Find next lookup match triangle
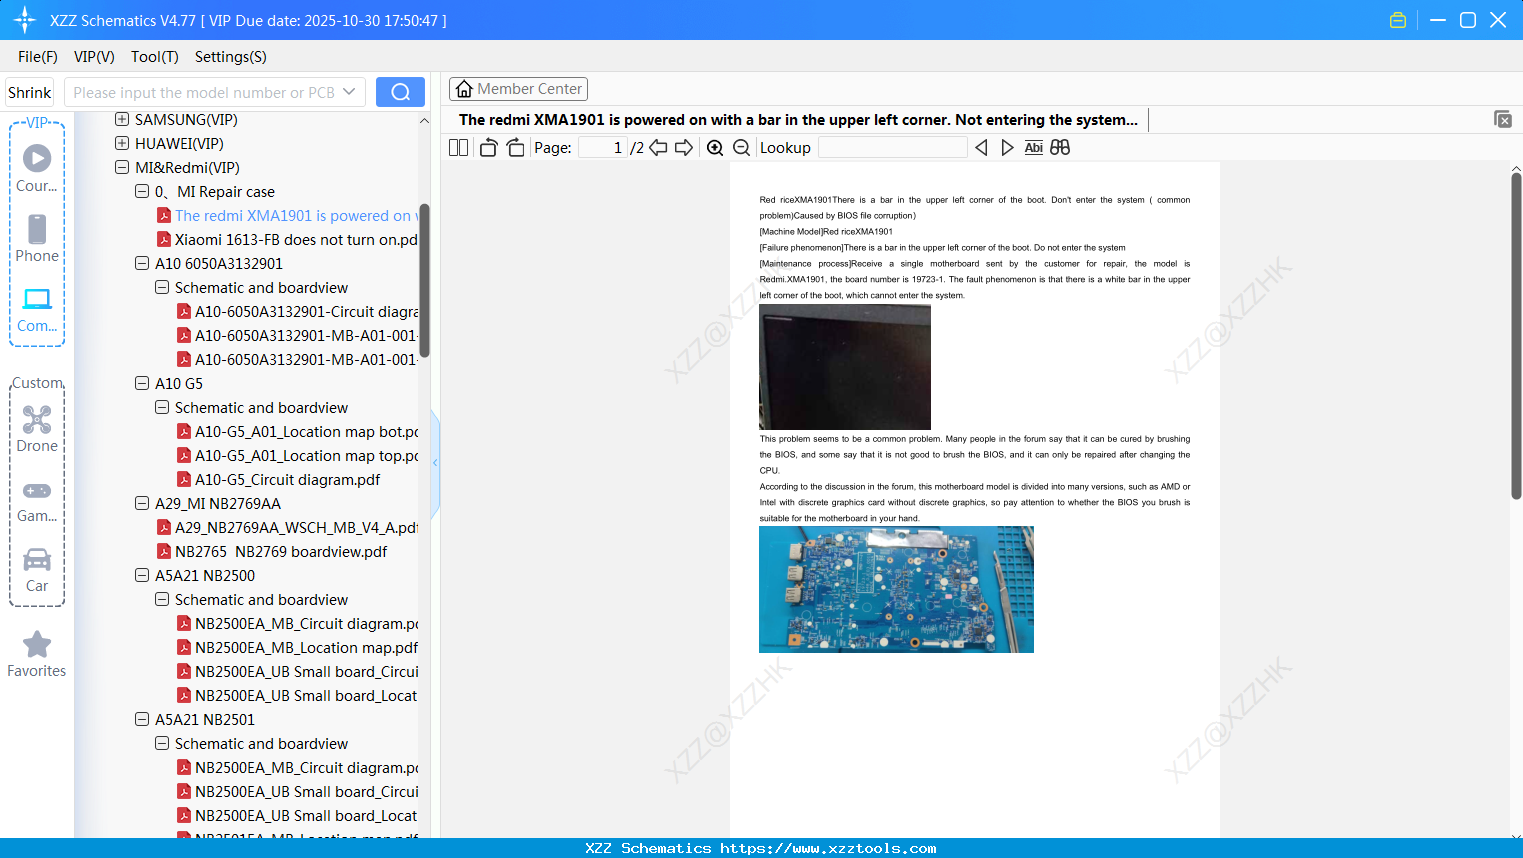Viewport: 1523px width, 858px height. 1007,148
